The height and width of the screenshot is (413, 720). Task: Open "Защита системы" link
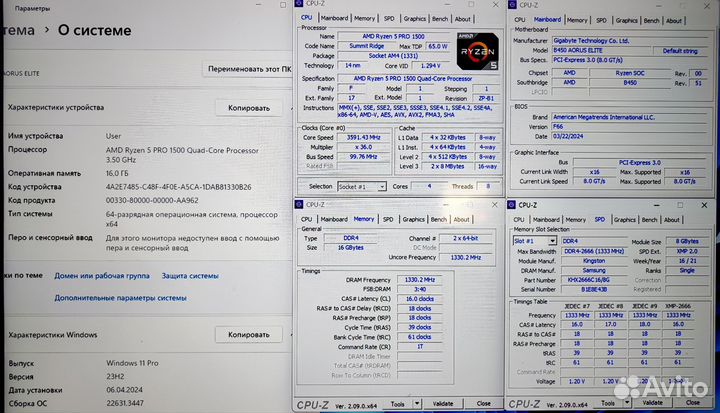click(190, 276)
